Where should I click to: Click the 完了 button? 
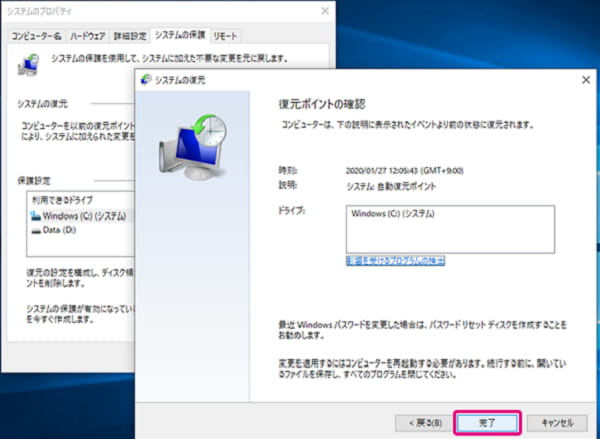coord(487,422)
